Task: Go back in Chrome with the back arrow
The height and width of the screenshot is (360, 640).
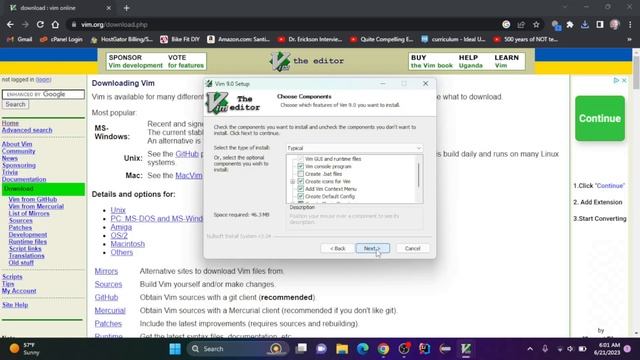Action: pyautogui.click(x=10, y=24)
